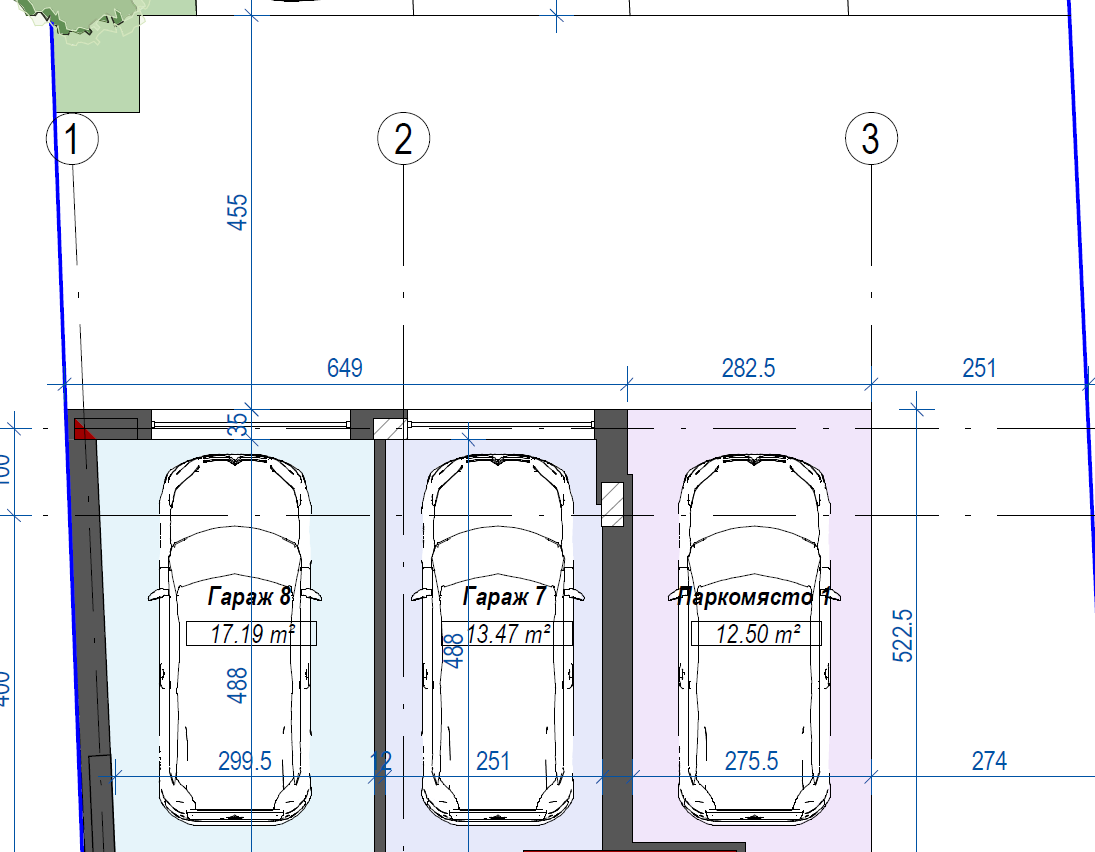Select the 17.19 m² area tag
This screenshot has height=852, width=1095.
pyautogui.click(x=251, y=633)
